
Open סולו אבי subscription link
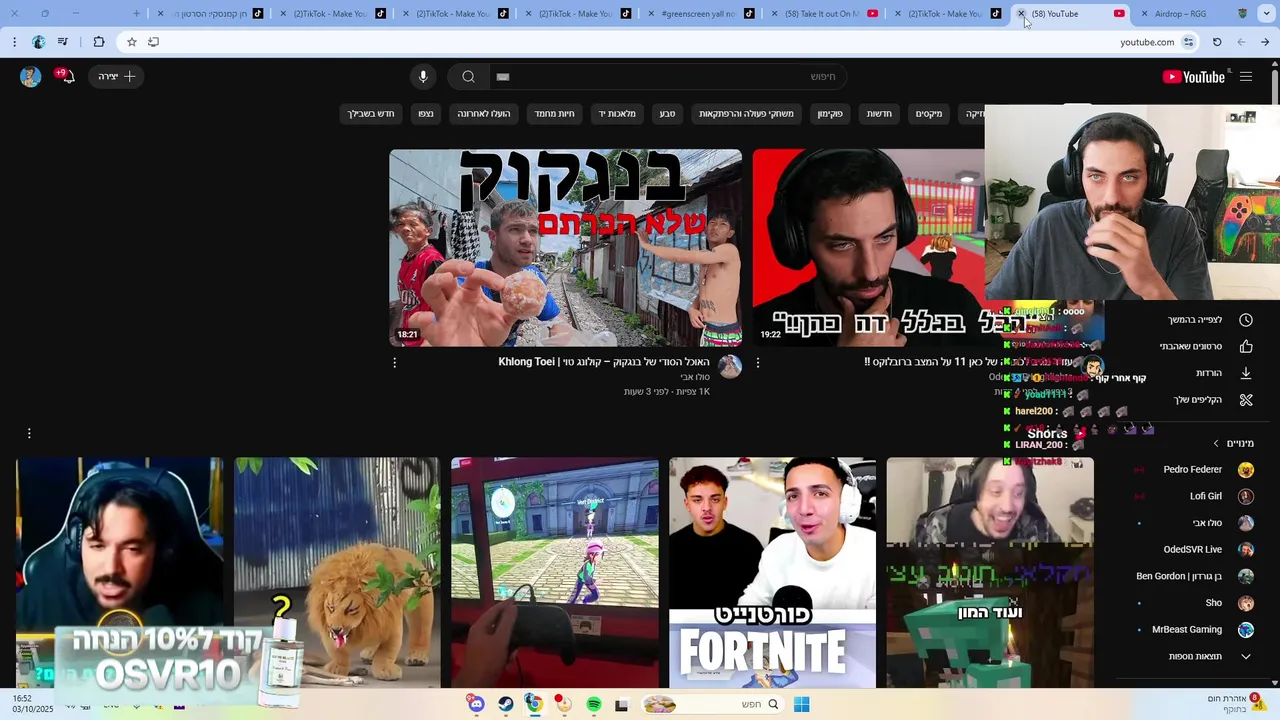(1207, 523)
